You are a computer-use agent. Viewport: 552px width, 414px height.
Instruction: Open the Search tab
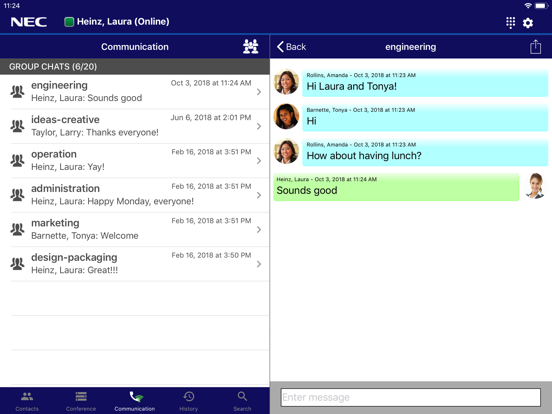(x=242, y=401)
